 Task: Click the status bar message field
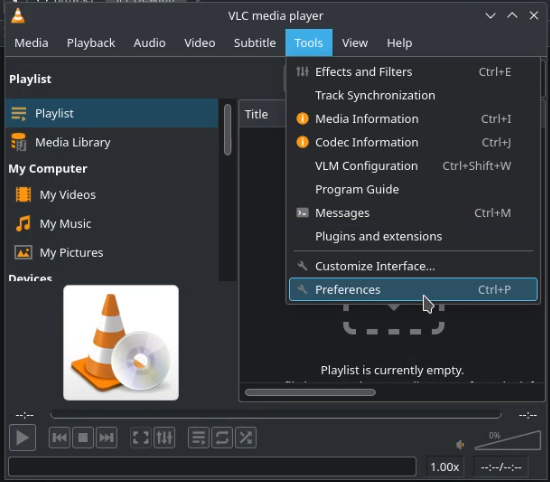(212, 467)
